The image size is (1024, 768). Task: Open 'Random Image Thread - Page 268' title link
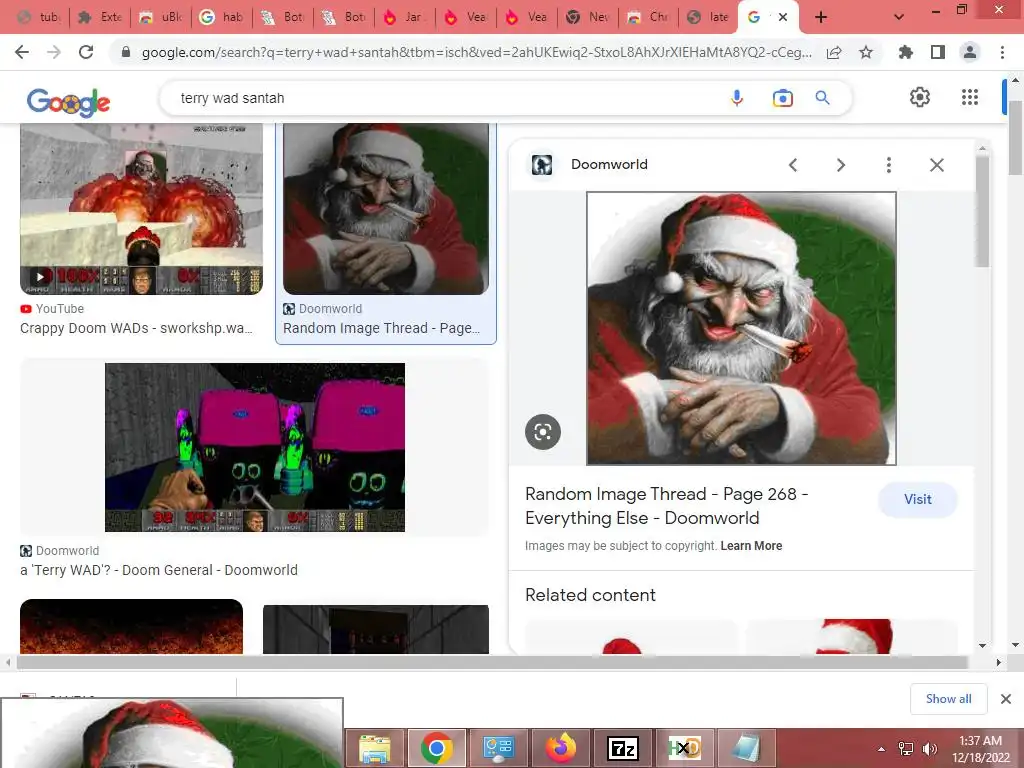(x=667, y=506)
